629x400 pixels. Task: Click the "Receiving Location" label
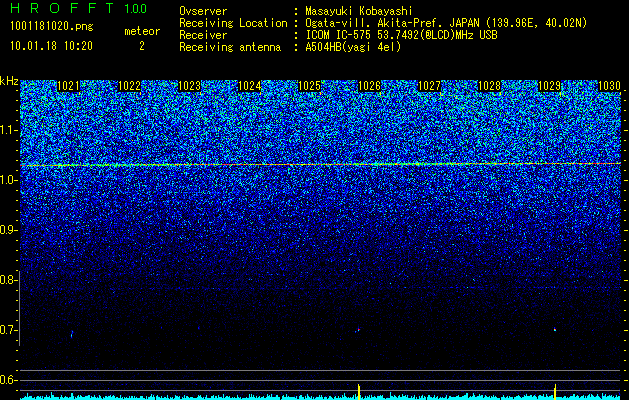click(x=233, y=23)
